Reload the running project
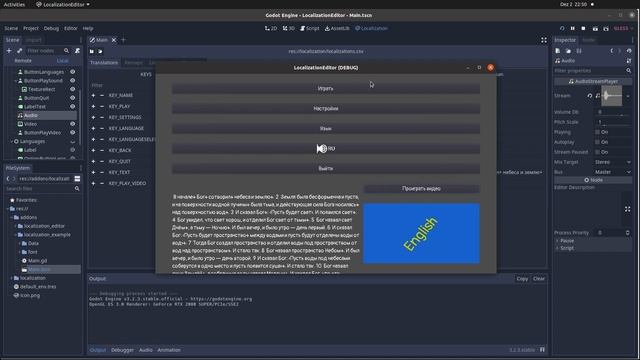The width and height of the screenshot is (640, 360). pyautogui.click(x=562, y=28)
